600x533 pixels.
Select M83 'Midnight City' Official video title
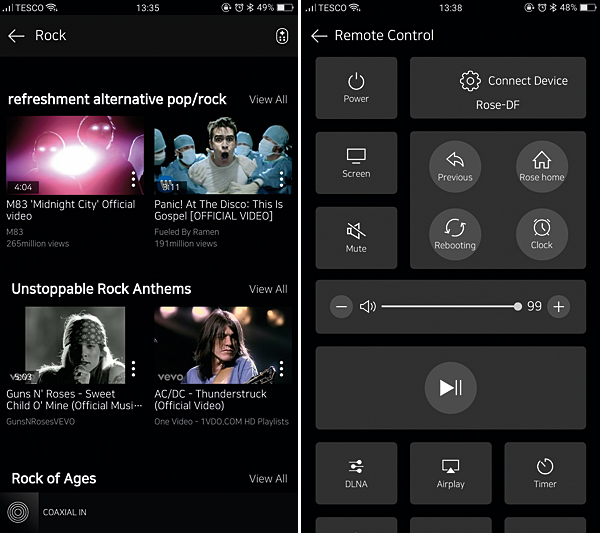pos(71,210)
